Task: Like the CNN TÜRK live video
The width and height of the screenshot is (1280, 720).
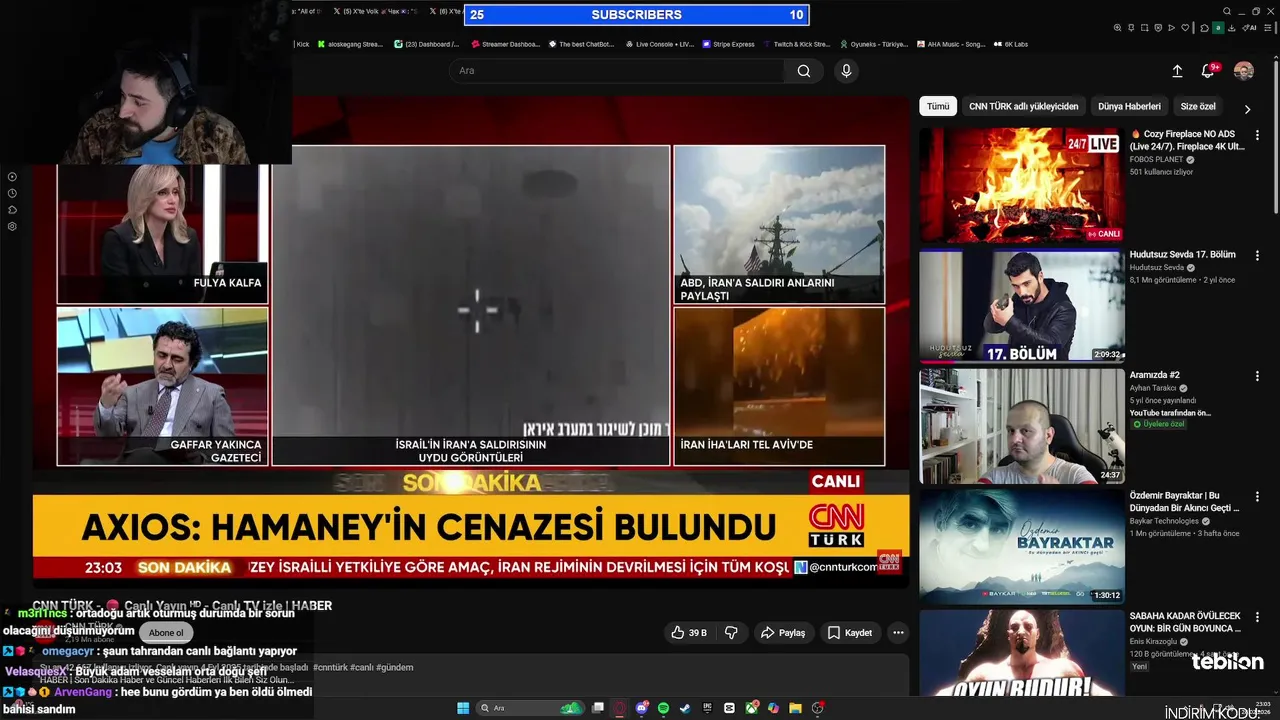Action: 689,633
